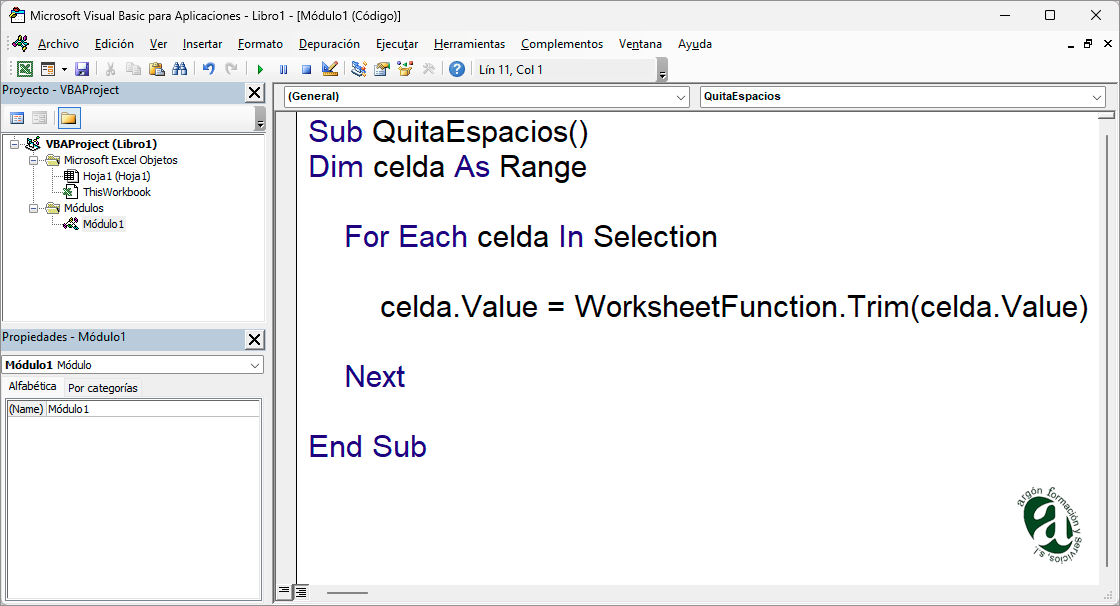Click the Copy icon in toolbar
The width and height of the screenshot is (1120, 606).
(x=133, y=69)
